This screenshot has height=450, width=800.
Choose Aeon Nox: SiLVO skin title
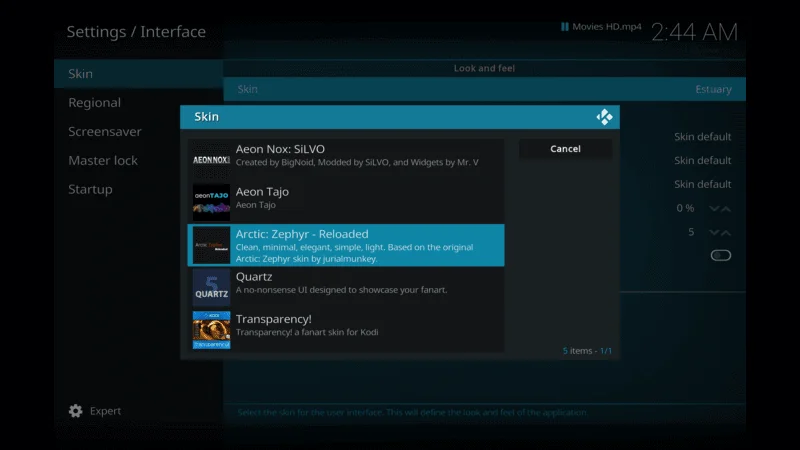point(280,149)
